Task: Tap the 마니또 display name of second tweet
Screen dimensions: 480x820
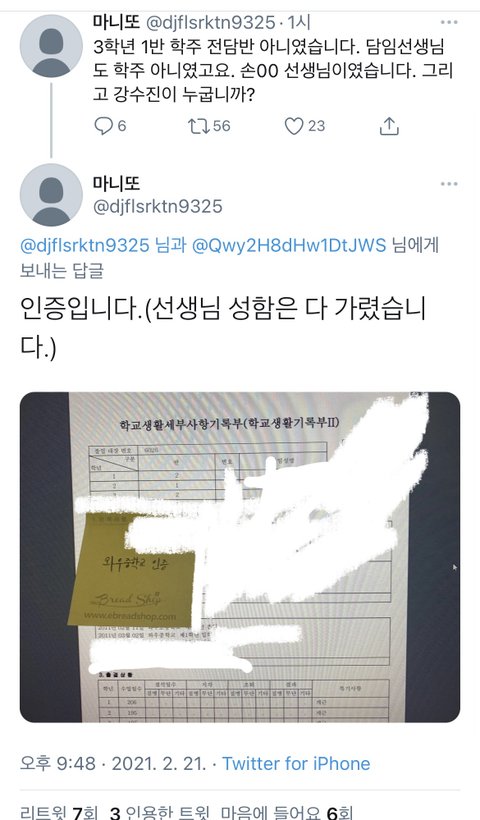Action: pyautogui.click(x=117, y=184)
